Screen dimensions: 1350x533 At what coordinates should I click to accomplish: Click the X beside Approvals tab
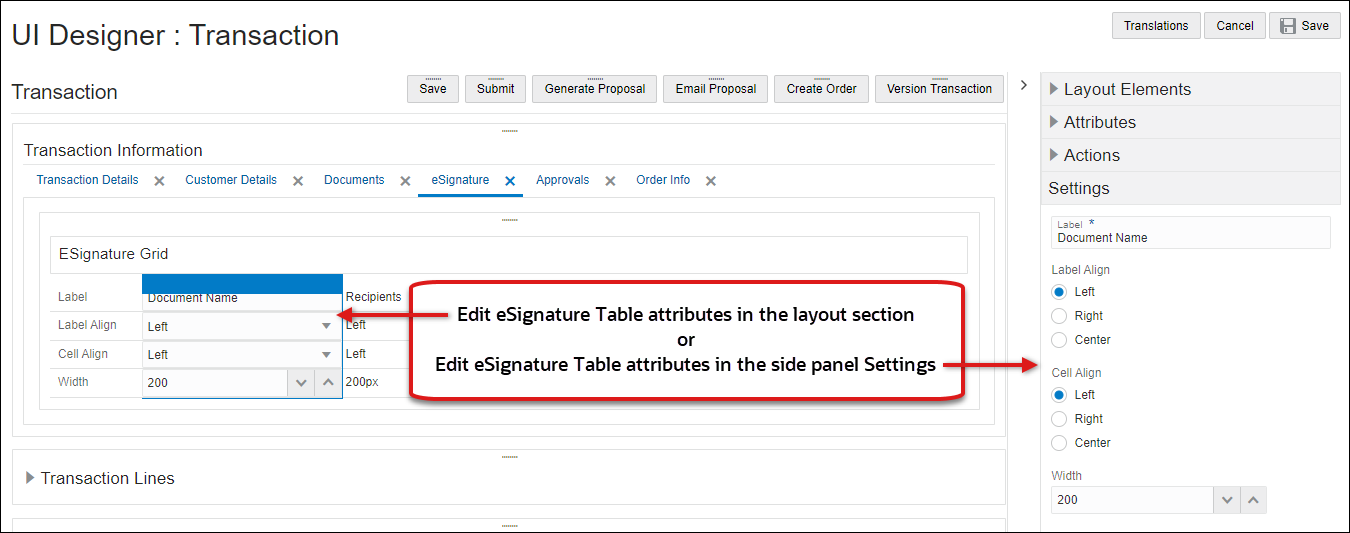pyautogui.click(x=610, y=181)
